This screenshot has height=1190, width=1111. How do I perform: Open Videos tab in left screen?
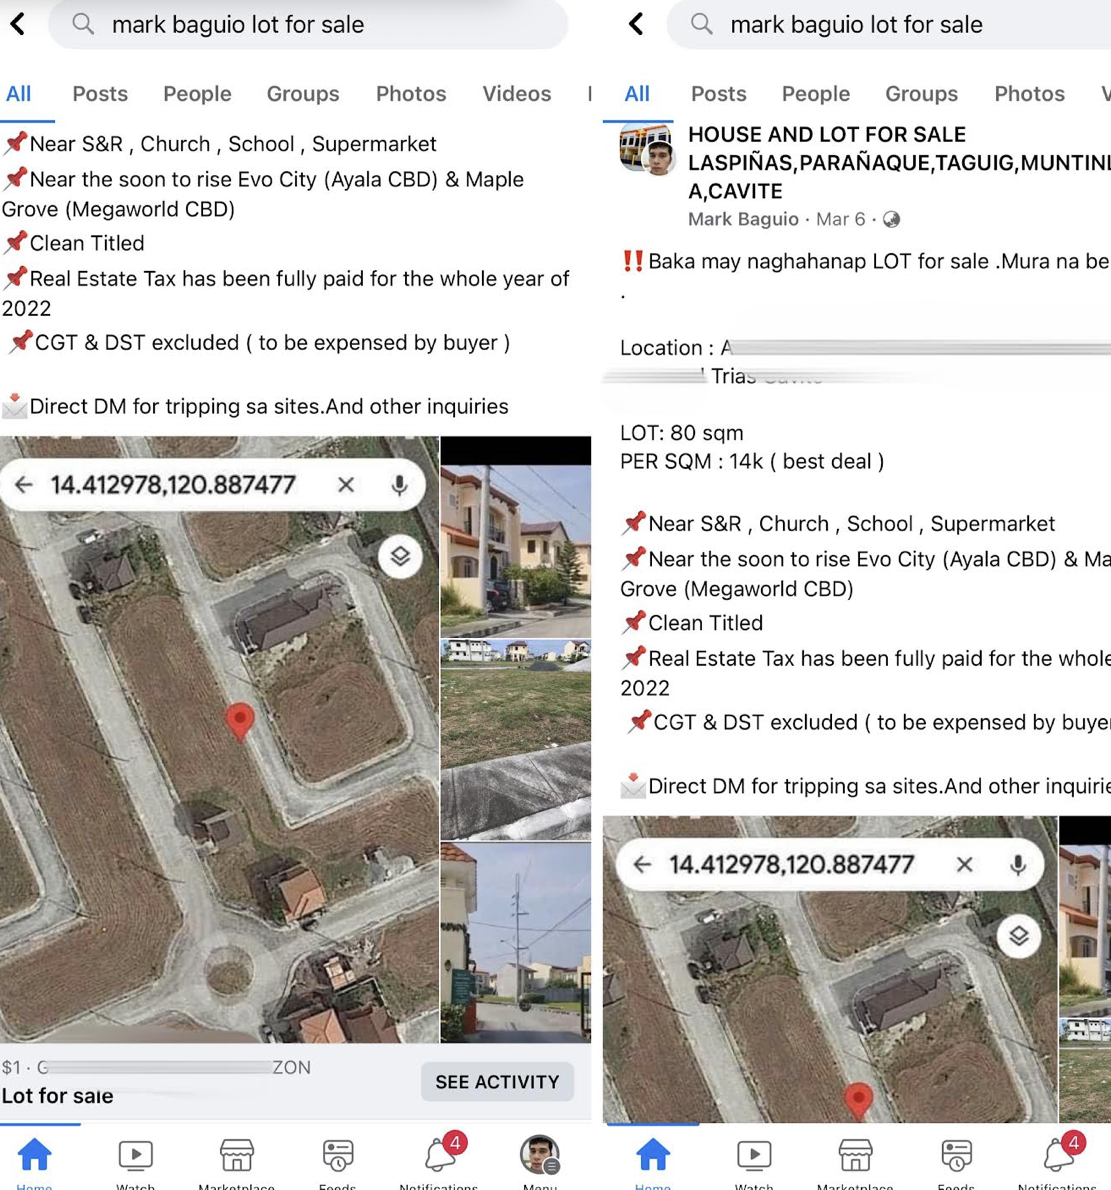click(x=517, y=93)
